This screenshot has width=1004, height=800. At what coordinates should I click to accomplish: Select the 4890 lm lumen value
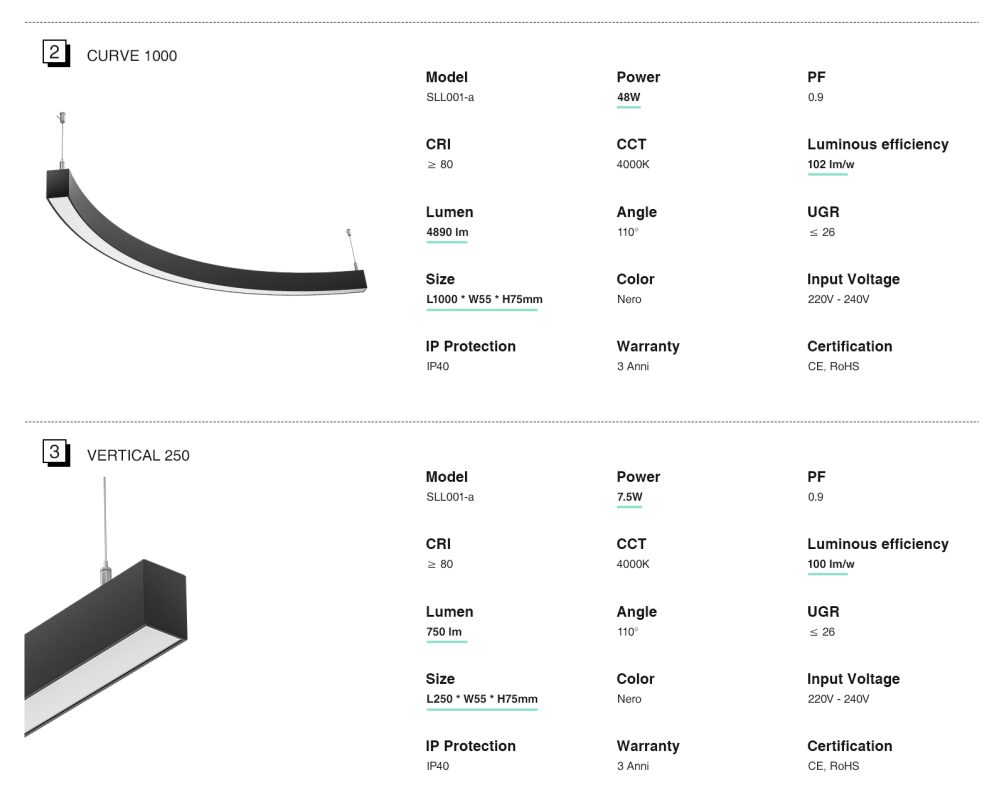pyautogui.click(x=447, y=233)
